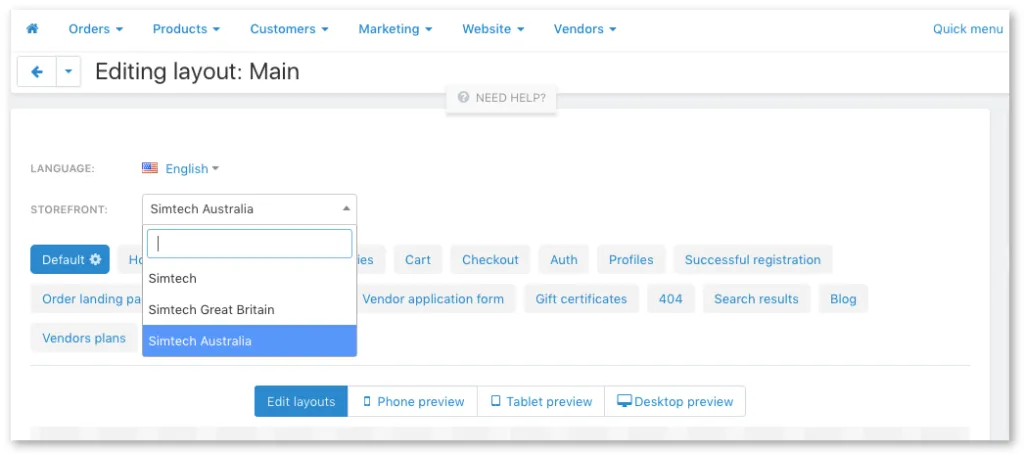The width and height of the screenshot is (1024, 454).
Task: Open Vendor application form tab
Action: (436, 299)
